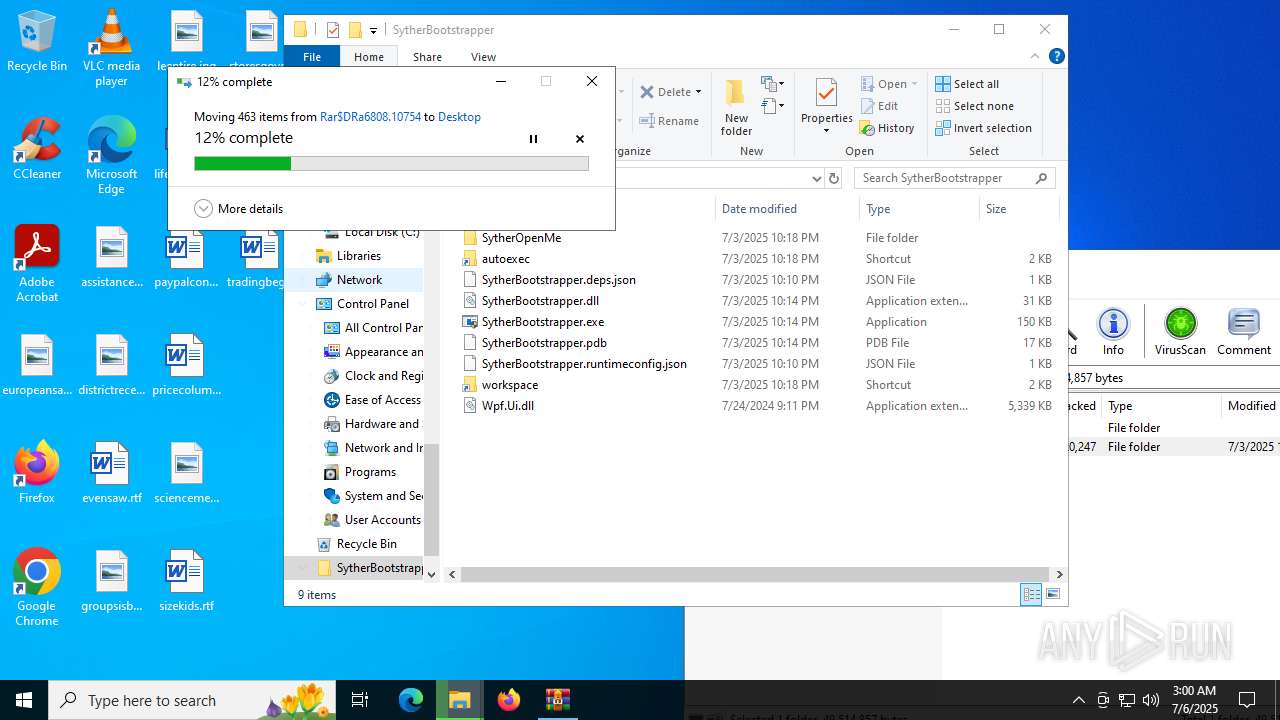Open Firefox from the taskbar
The width and height of the screenshot is (1280, 720).
pos(509,700)
